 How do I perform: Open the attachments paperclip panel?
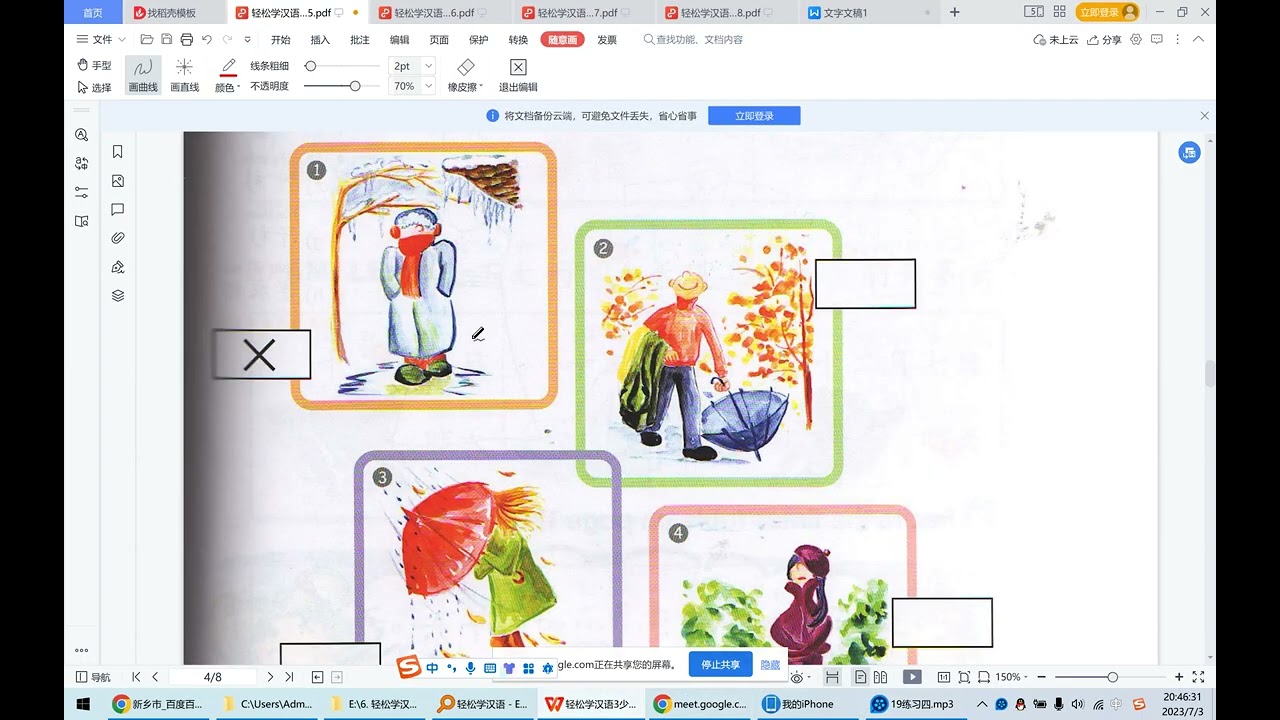pos(118,238)
